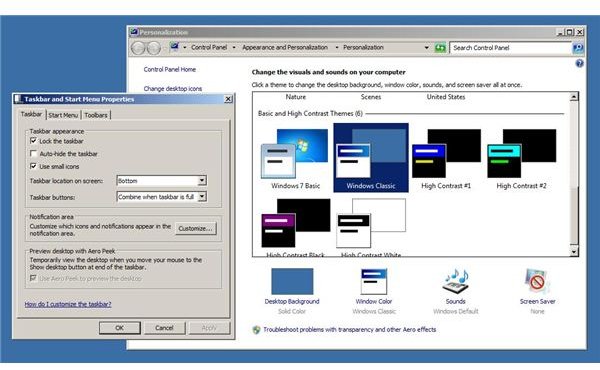Expand the arrow after Appearance and Personalization breadcrumb
Viewport: 600px width, 370px height.
337,47
